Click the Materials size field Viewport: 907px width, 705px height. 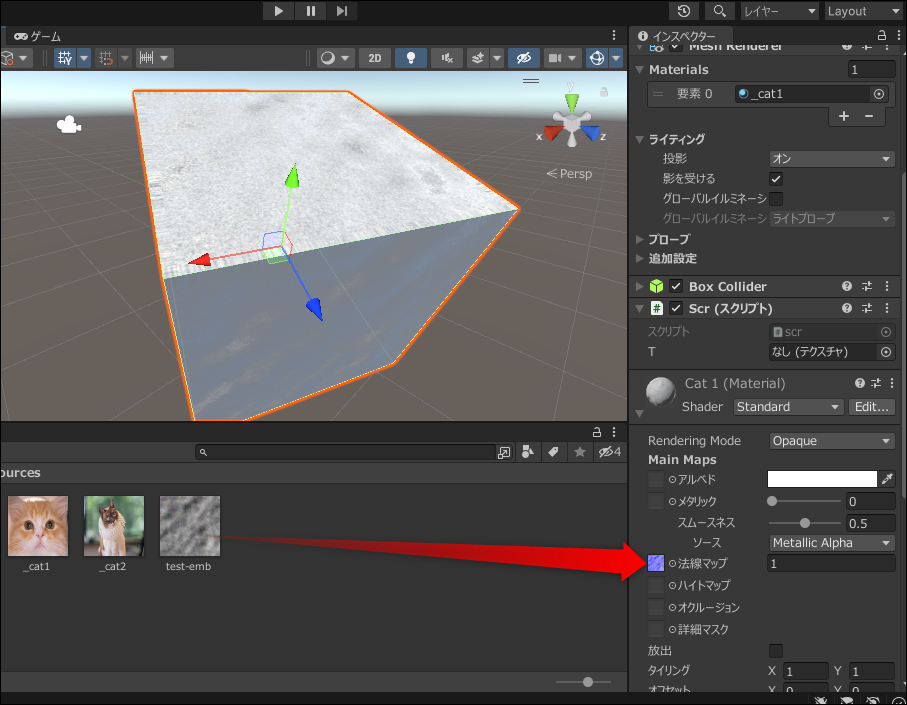pyautogui.click(x=871, y=69)
